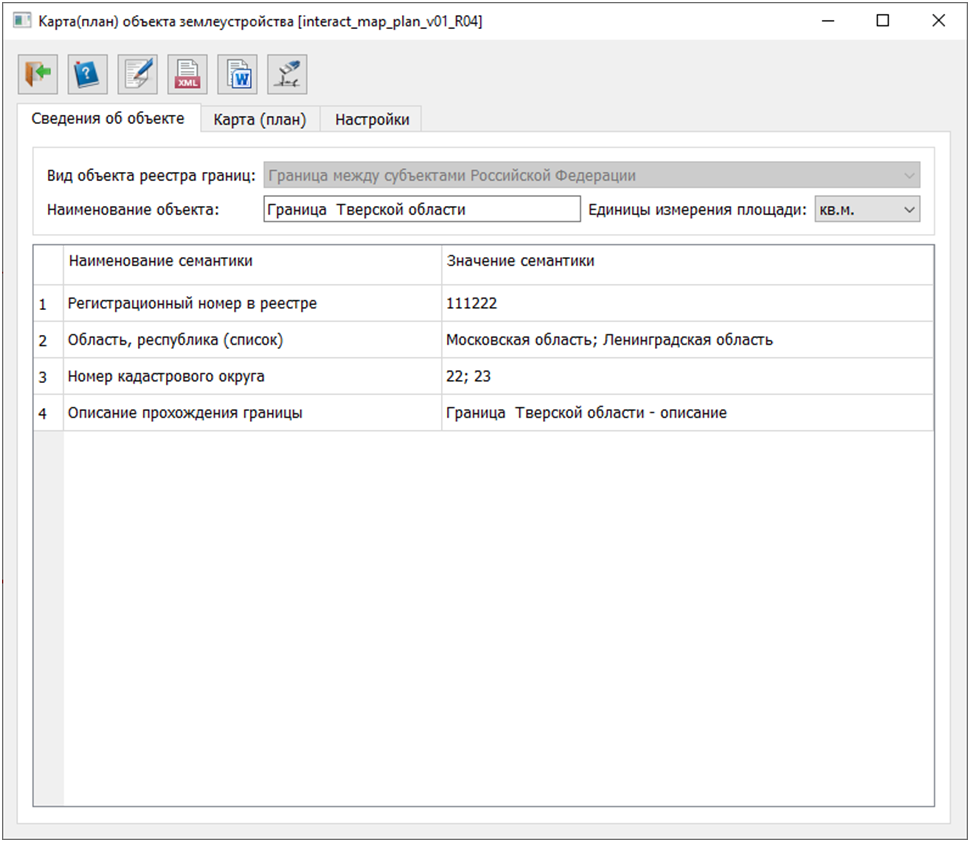The height and width of the screenshot is (842, 970).
Task: Click the exit door icon in toolbar
Action: point(38,74)
